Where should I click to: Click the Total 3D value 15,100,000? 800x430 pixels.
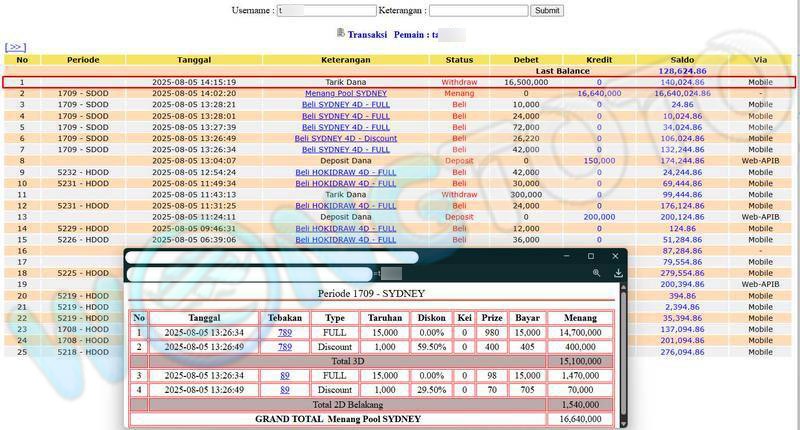click(580, 361)
